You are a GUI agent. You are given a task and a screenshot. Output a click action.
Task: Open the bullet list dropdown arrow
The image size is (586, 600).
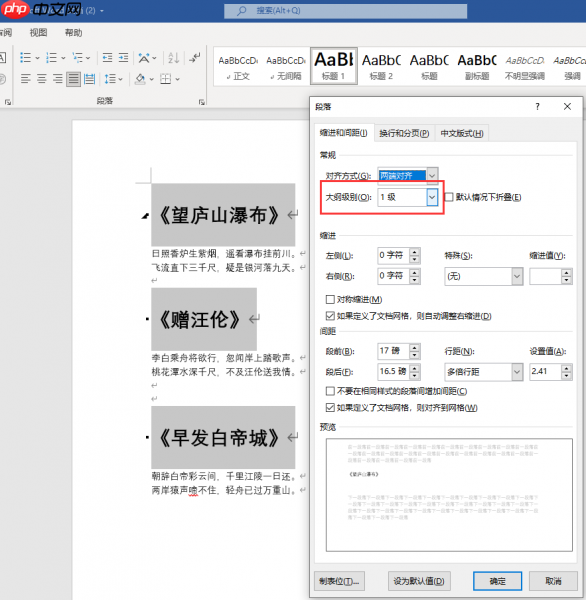pyautogui.click(x=38, y=58)
